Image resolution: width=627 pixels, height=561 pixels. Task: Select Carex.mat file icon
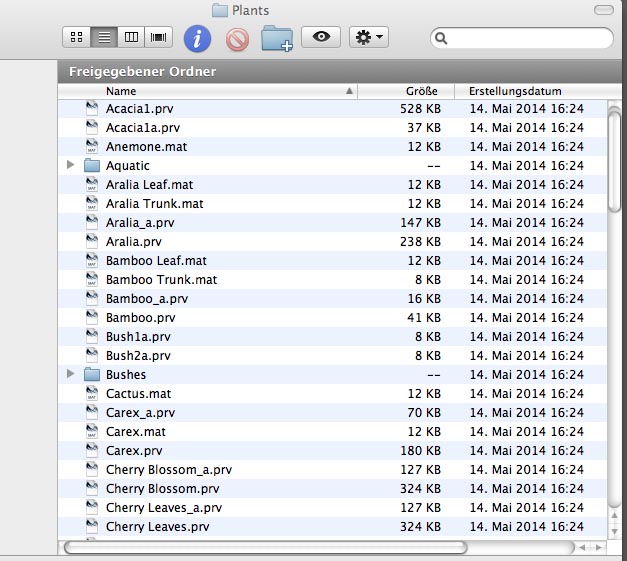click(x=92, y=431)
